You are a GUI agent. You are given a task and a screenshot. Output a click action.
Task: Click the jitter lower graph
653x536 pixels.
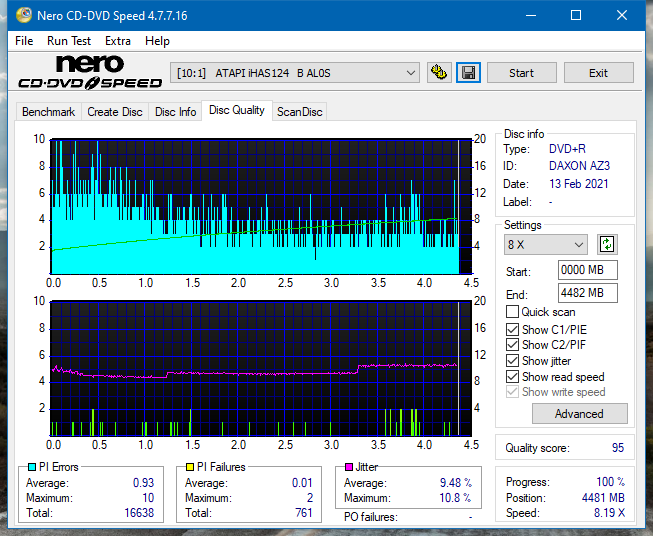pos(261,369)
